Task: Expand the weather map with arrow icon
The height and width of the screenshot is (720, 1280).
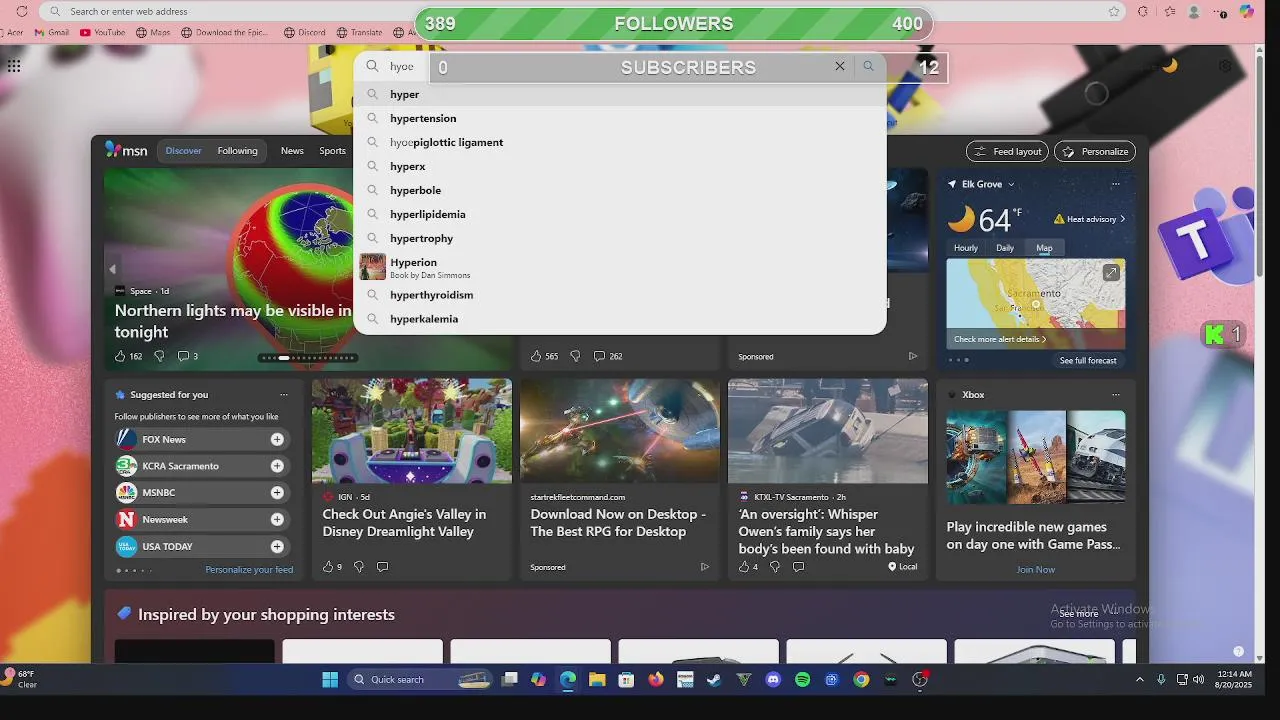Action: (x=1111, y=272)
